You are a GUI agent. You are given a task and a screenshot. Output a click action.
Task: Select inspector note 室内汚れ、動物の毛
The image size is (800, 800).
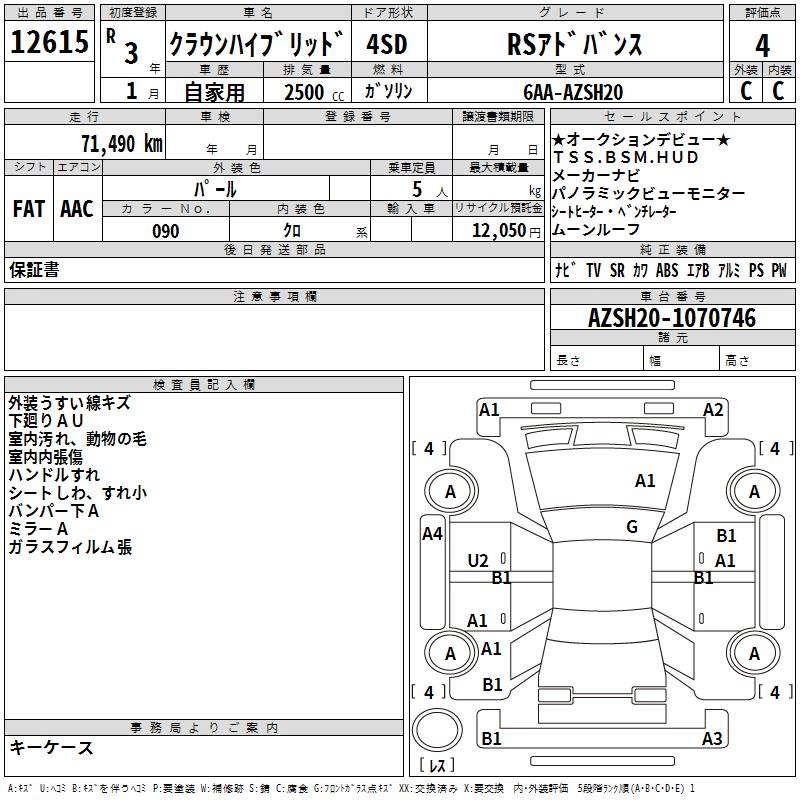[78, 439]
